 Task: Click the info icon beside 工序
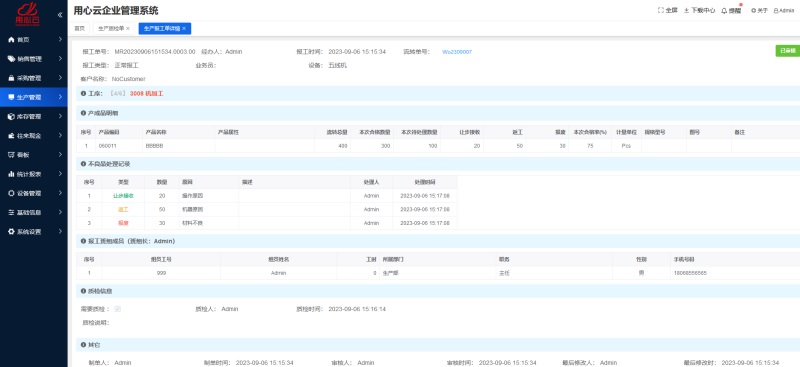(x=83, y=94)
